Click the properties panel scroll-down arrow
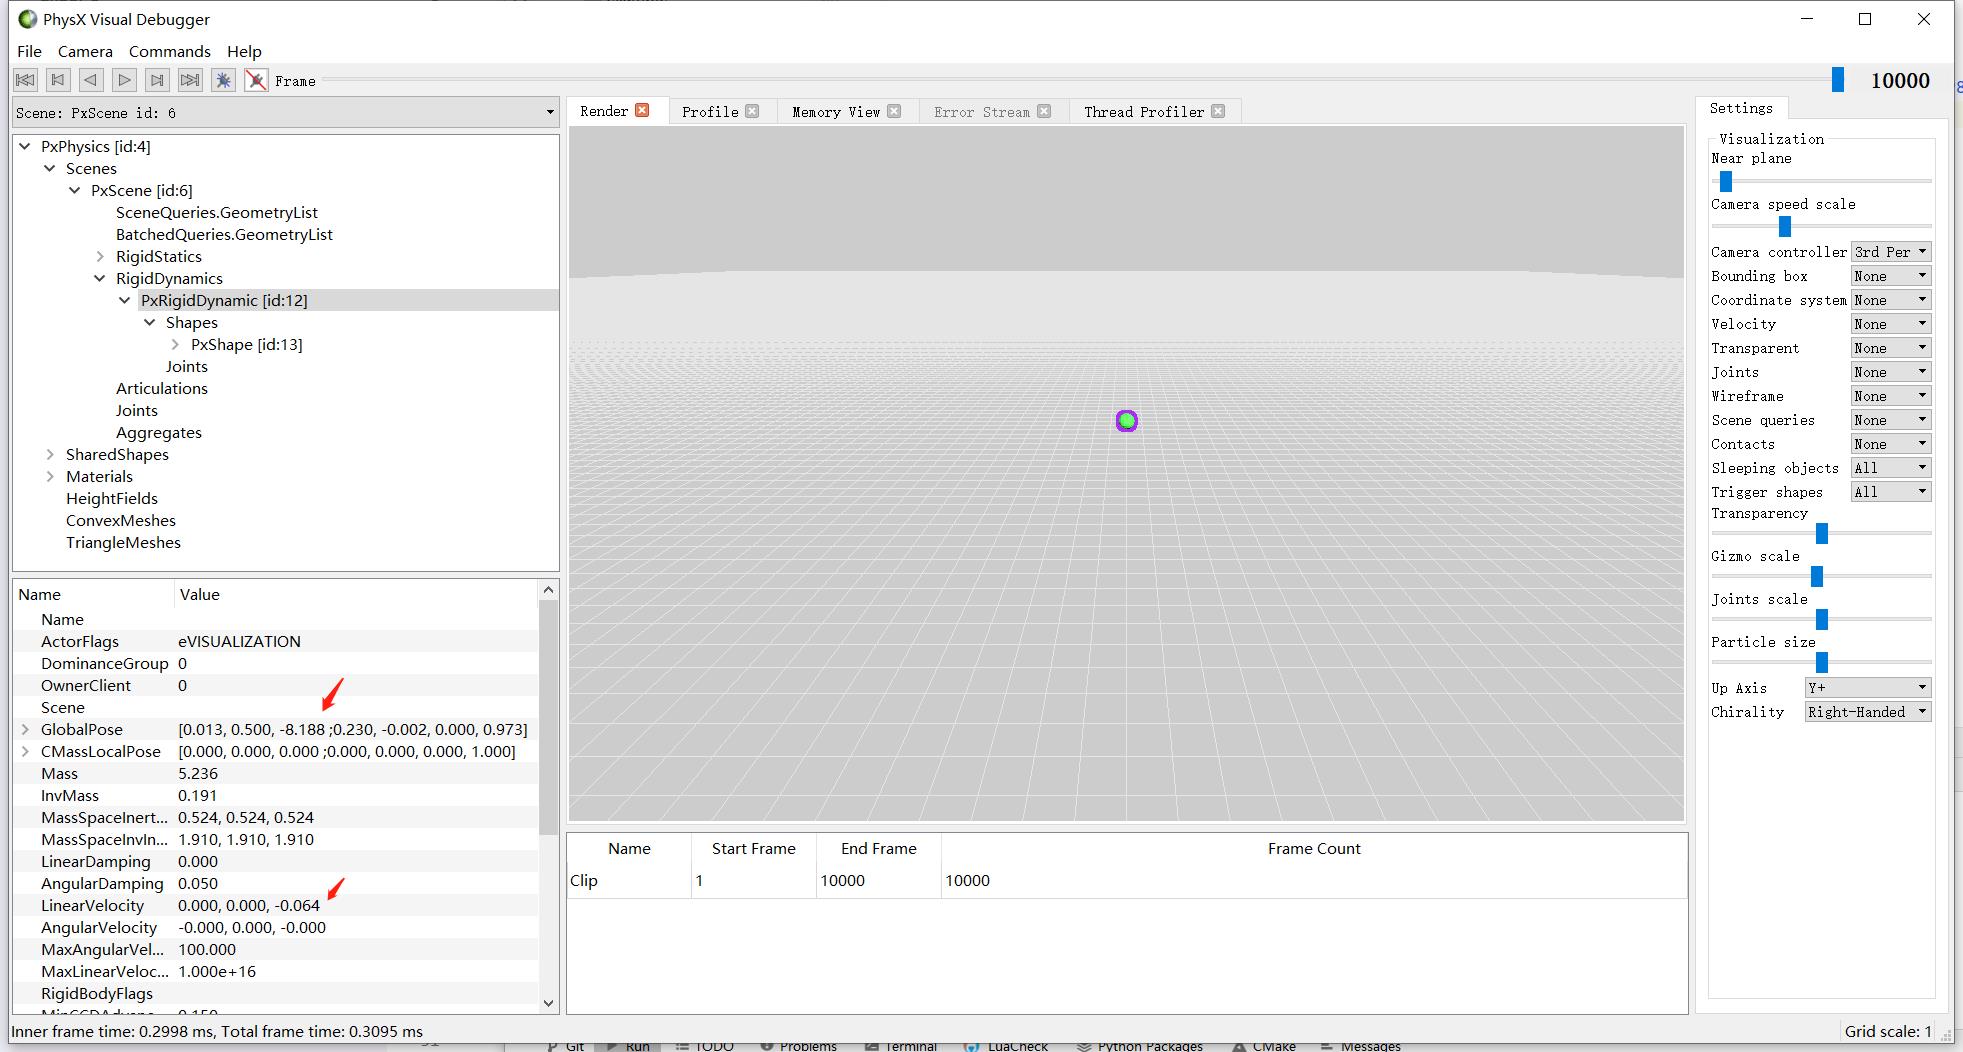Viewport: 1963px width, 1052px height. (x=548, y=1003)
